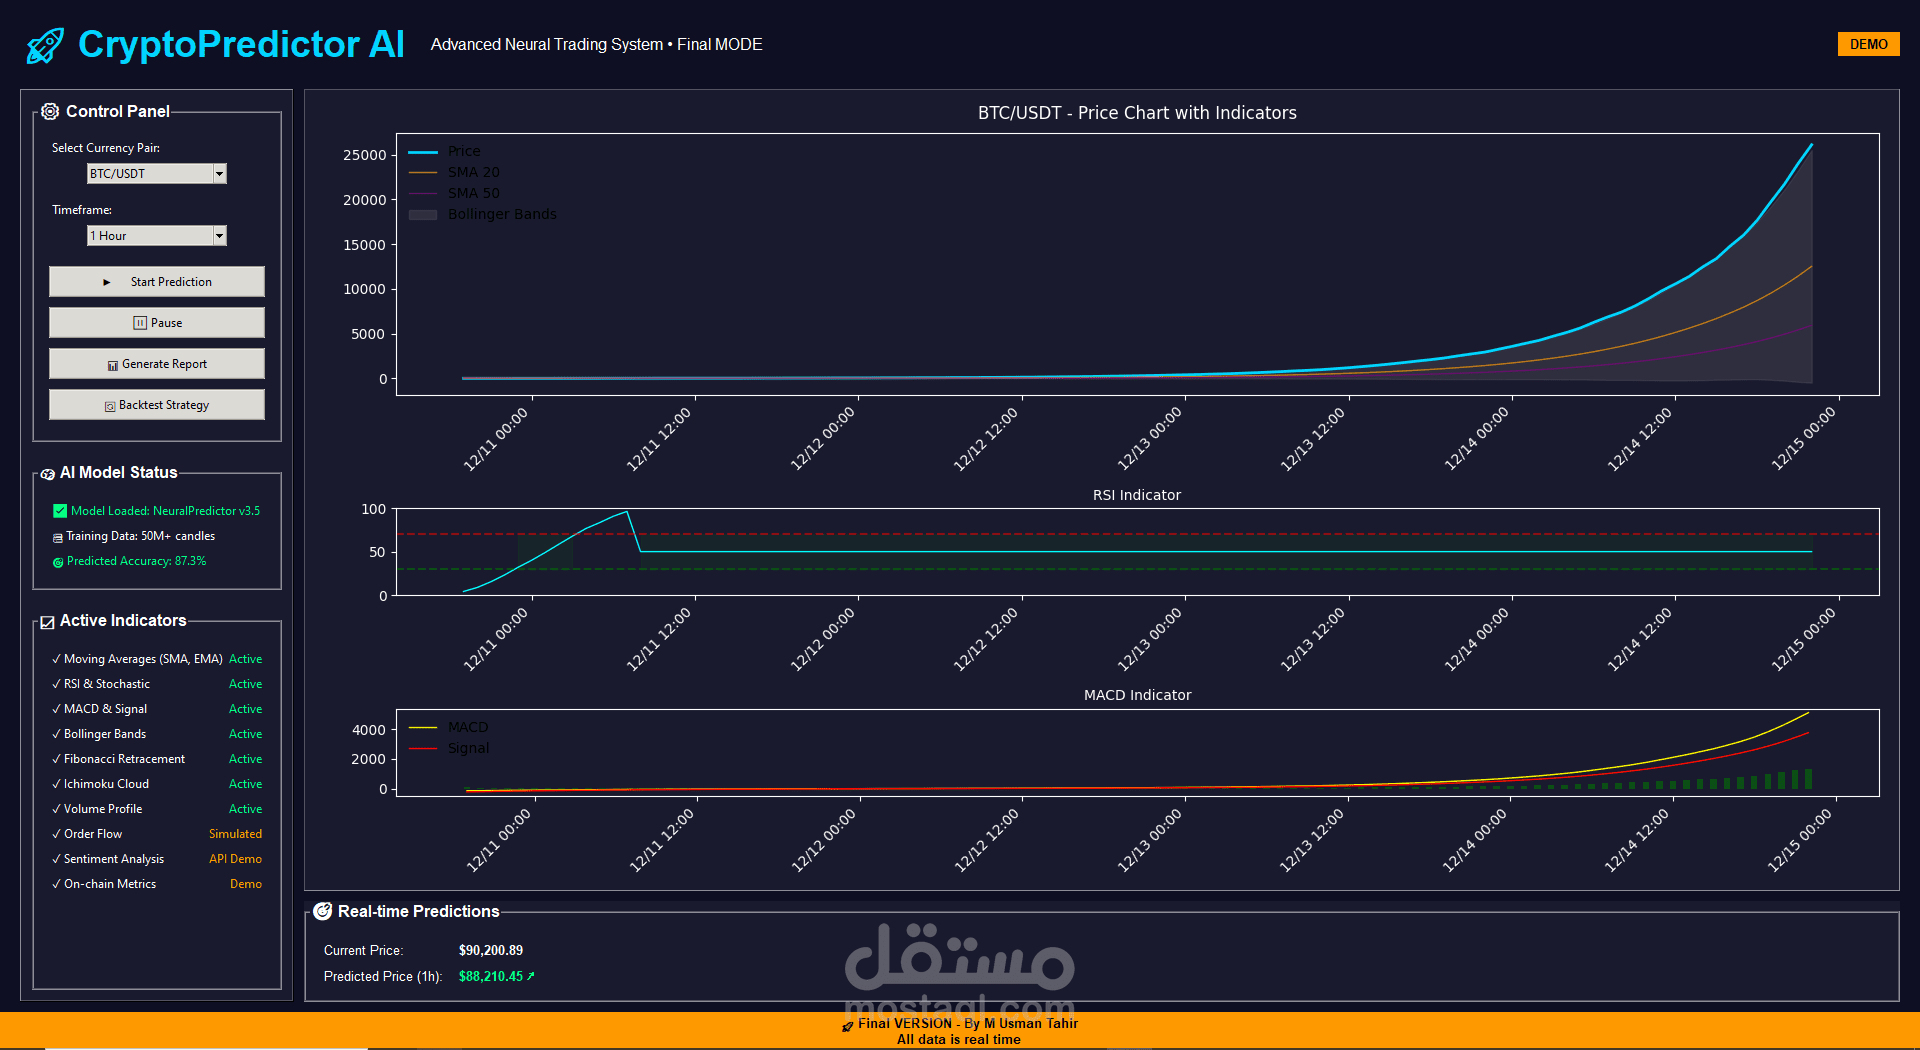The height and width of the screenshot is (1050, 1920).
Task: Uncheck the Bollinger Bands indicator checkmark
Action: [55, 733]
